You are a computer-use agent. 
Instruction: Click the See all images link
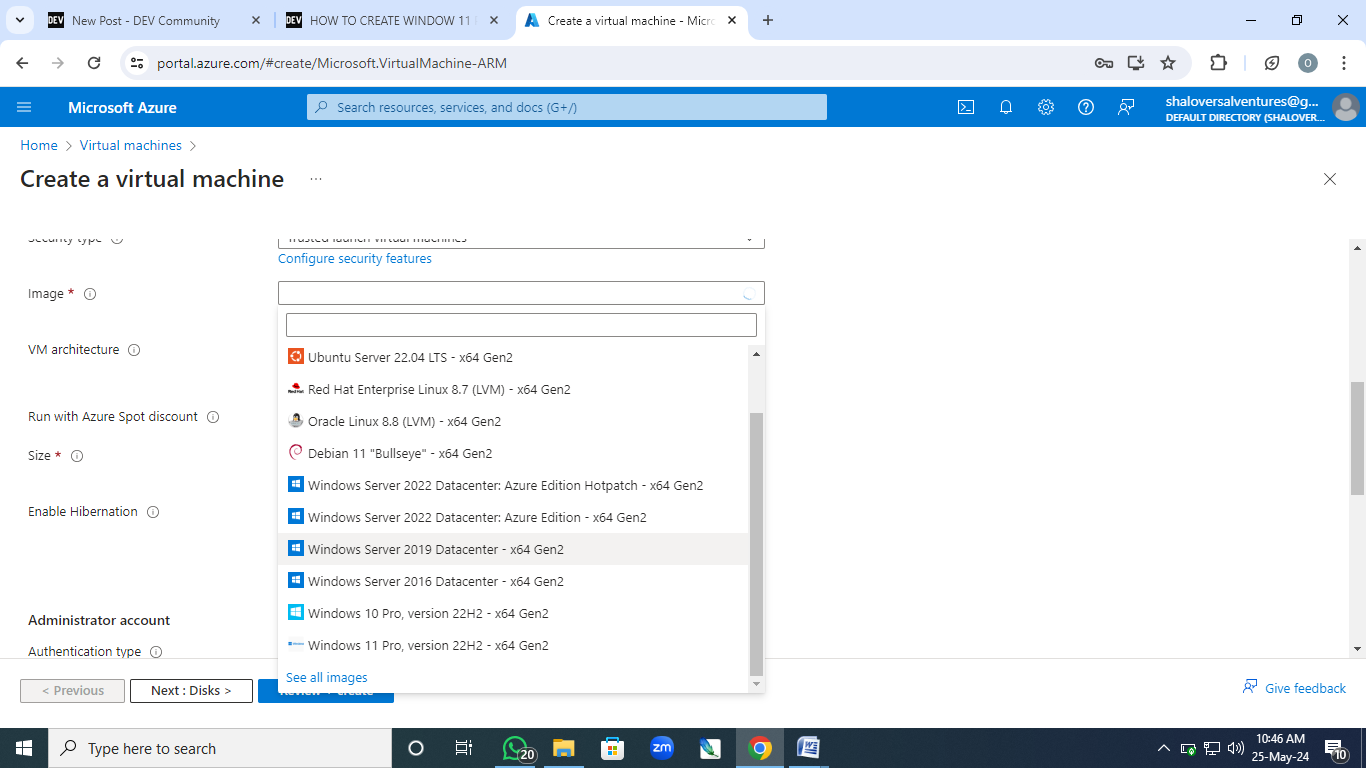(x=327, y=677)
